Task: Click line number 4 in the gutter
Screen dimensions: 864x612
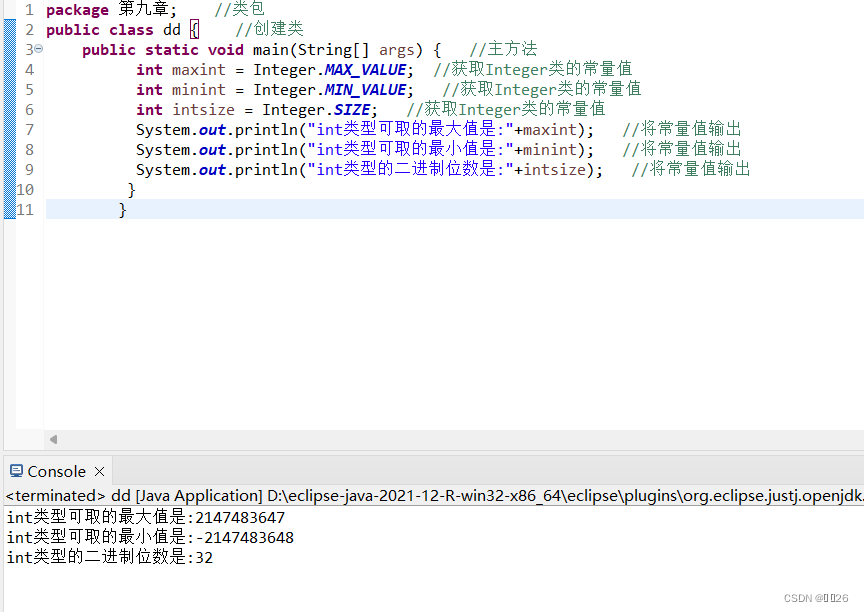Action: click(29, 70)
